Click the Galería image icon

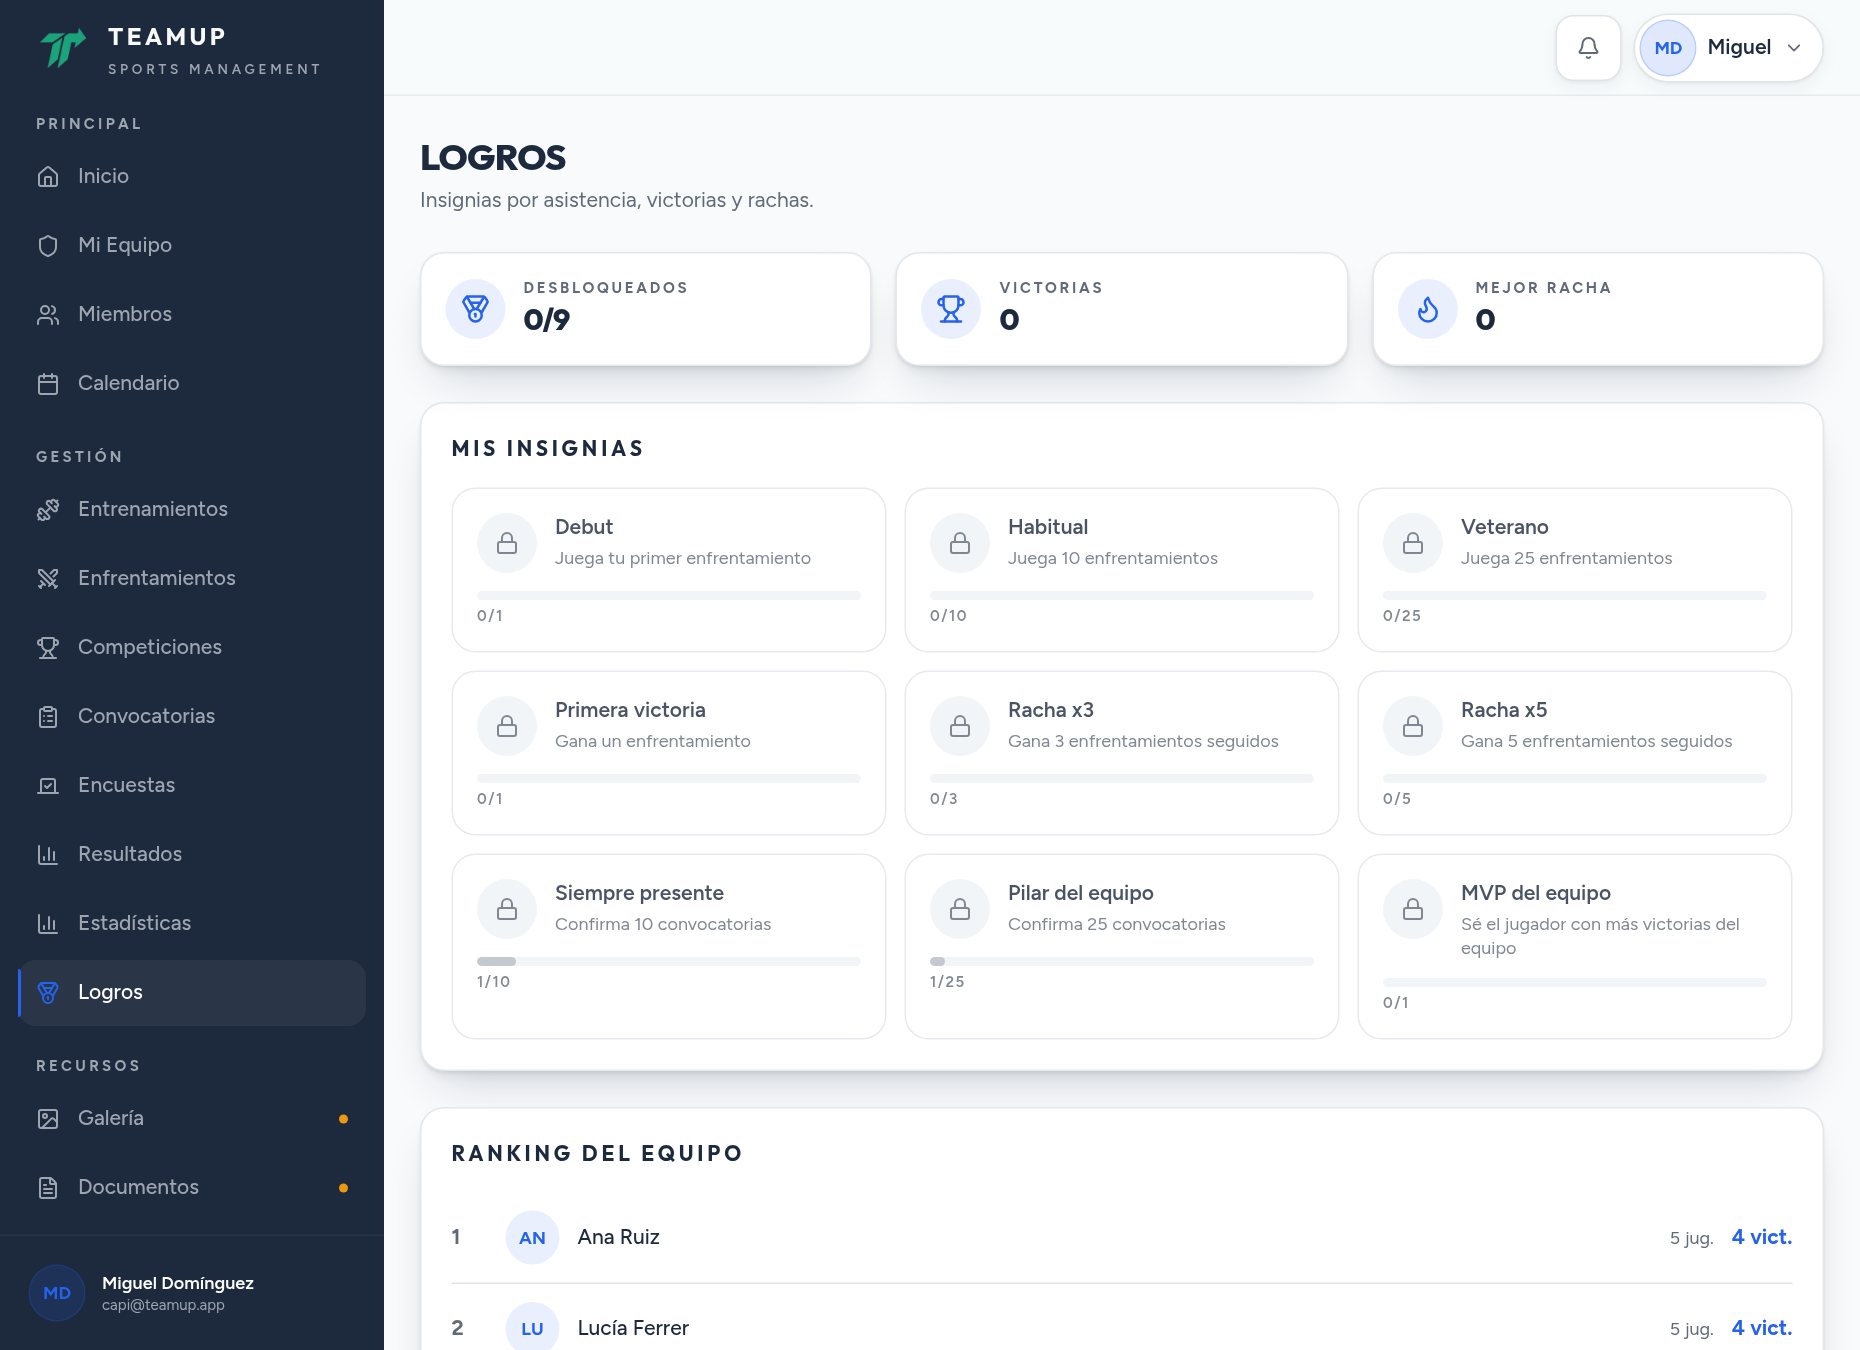(x=48, y=1119)
